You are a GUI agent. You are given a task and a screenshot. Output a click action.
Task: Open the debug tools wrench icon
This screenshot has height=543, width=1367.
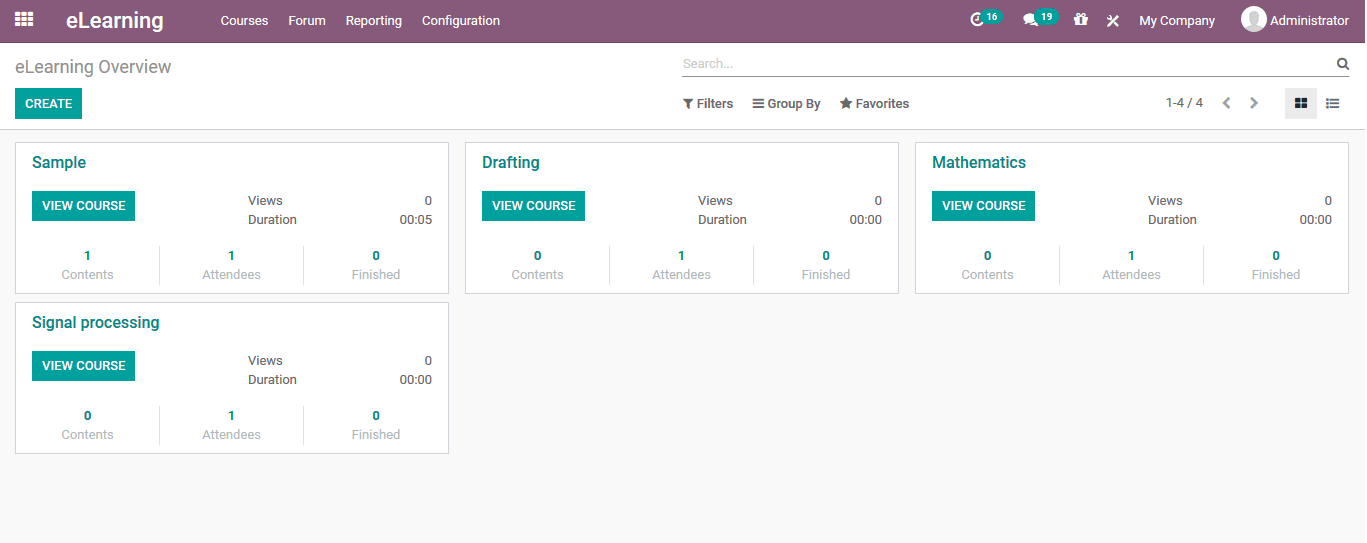[1112, 20]
